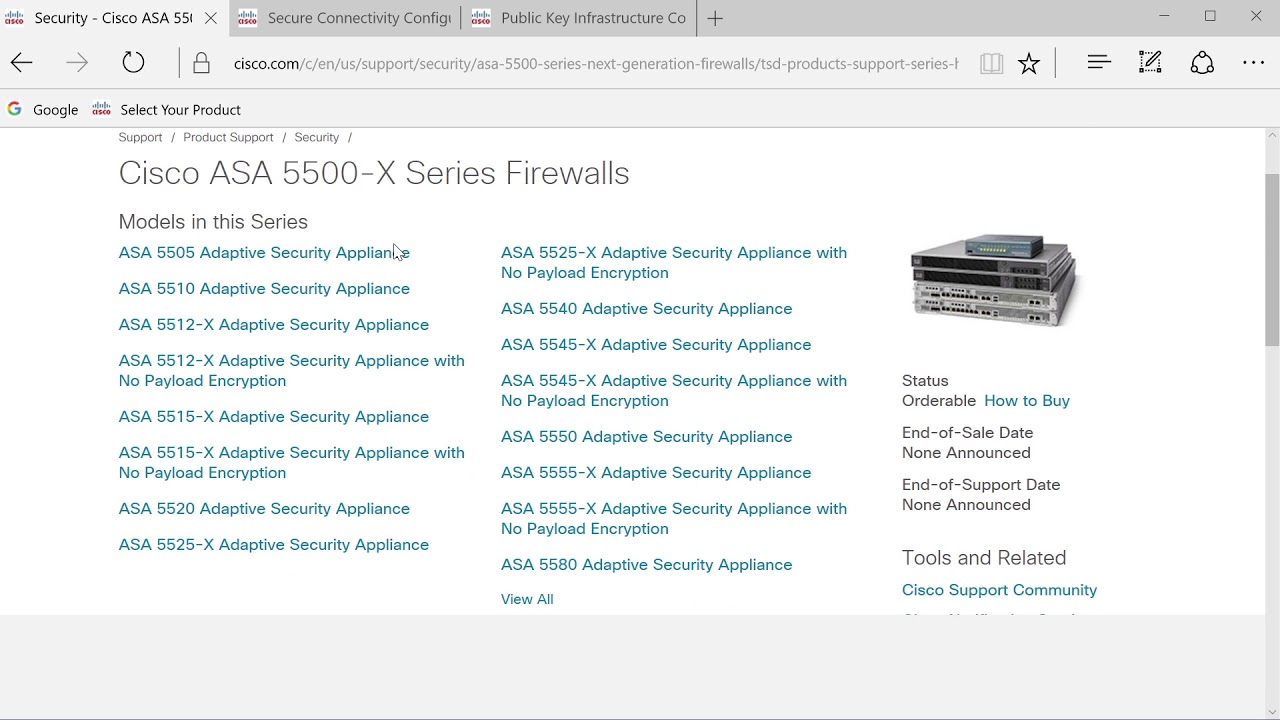This screenshot has width=1280, height=720.
Task: Switch to Public Key Infrastructure tab
Action: point(580,18)
